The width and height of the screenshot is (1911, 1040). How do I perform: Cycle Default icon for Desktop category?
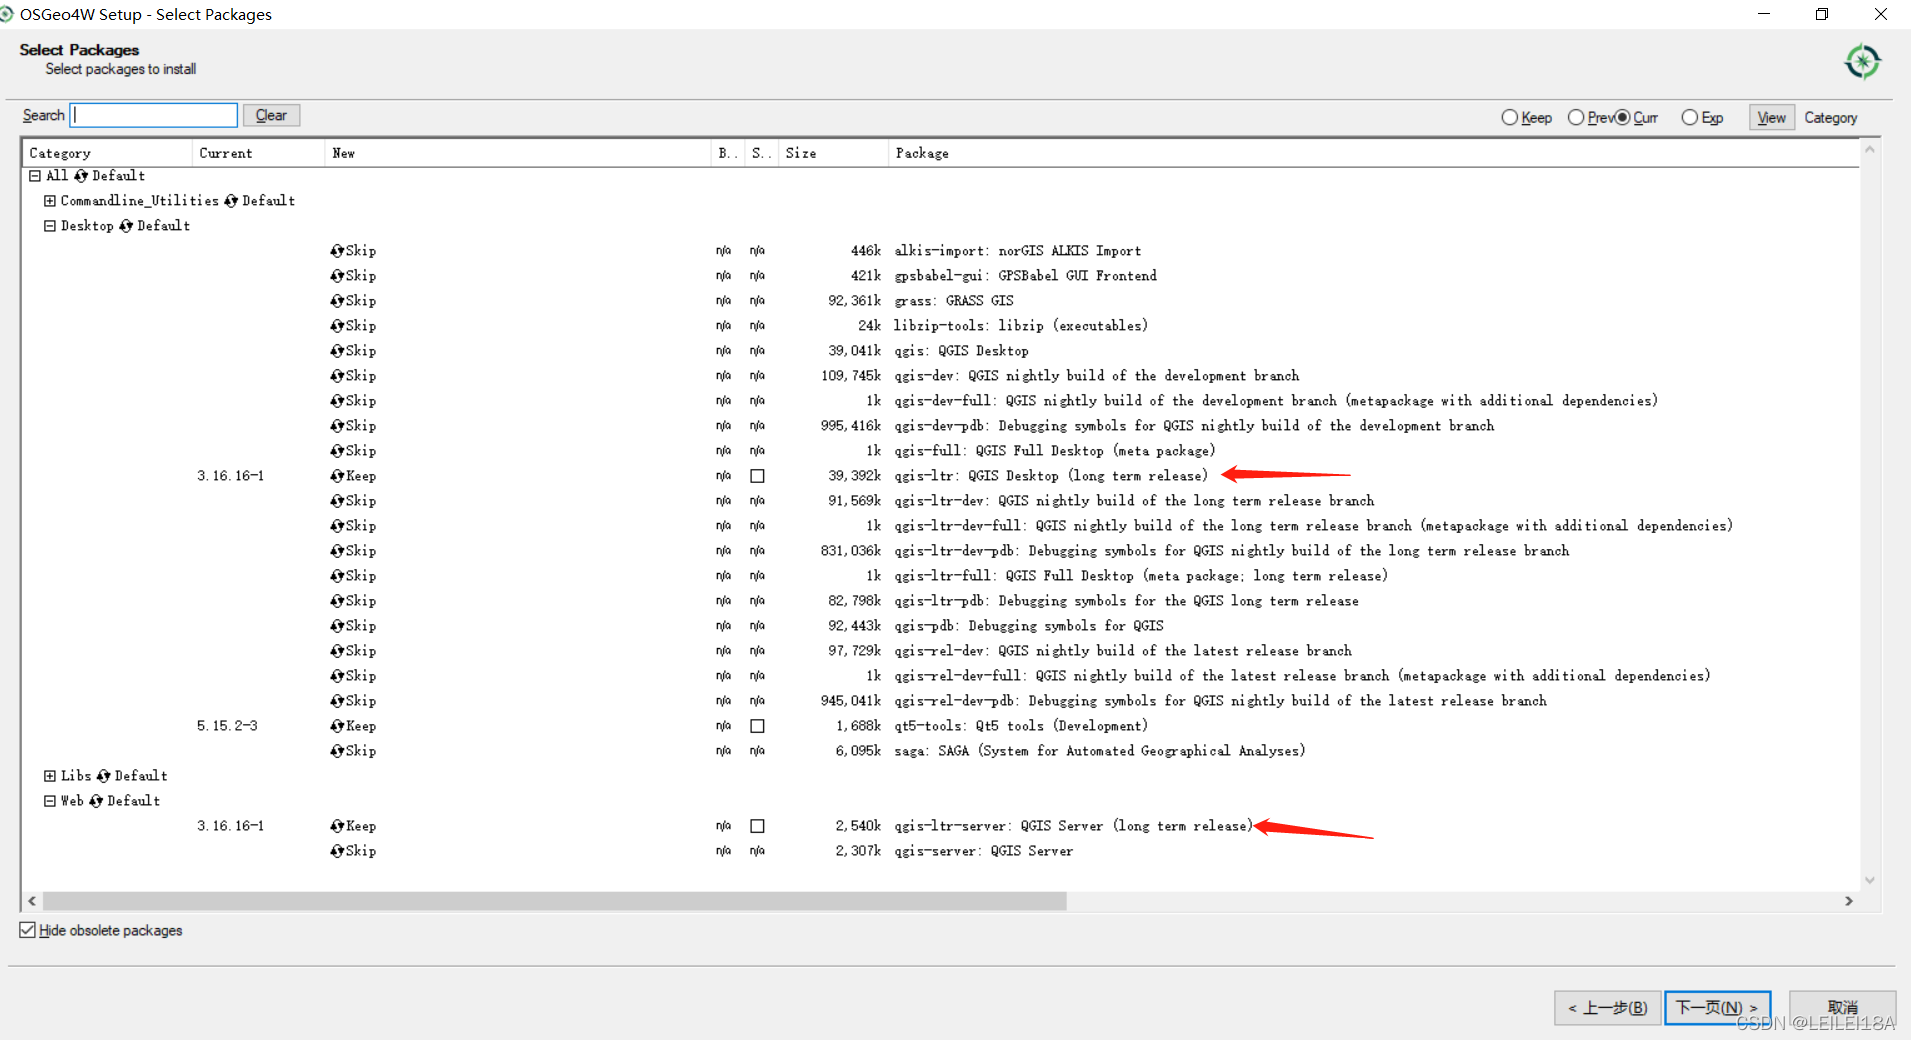(126, 226)
